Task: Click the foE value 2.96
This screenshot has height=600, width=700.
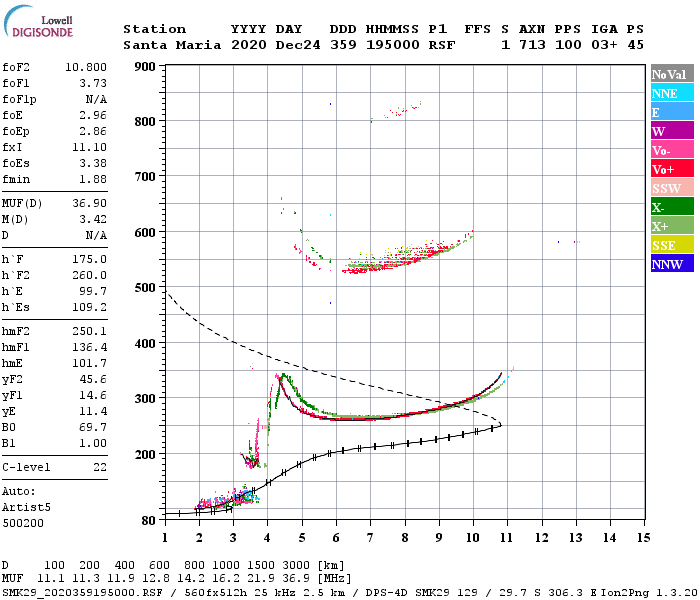Action: coord(93,115)
